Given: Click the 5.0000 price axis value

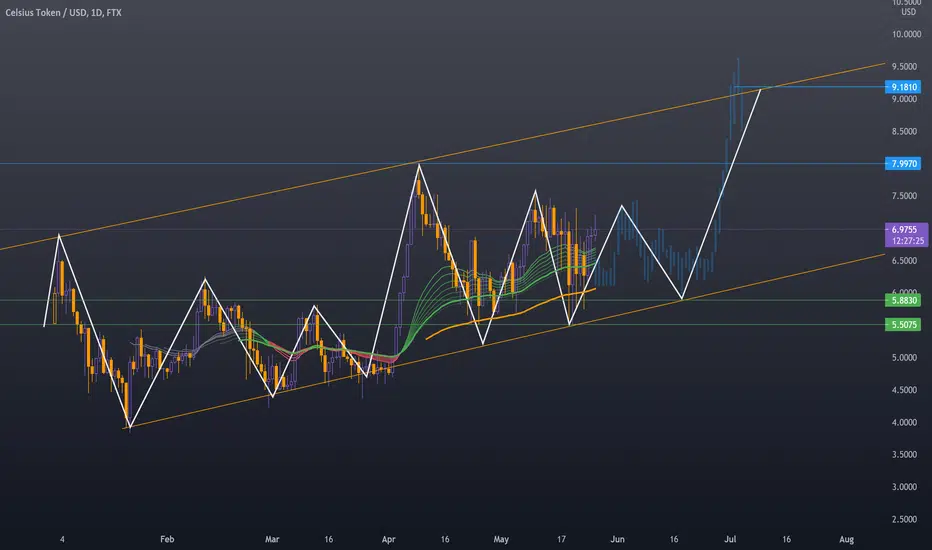Looking at the screenshot, I should coord(904,358).
